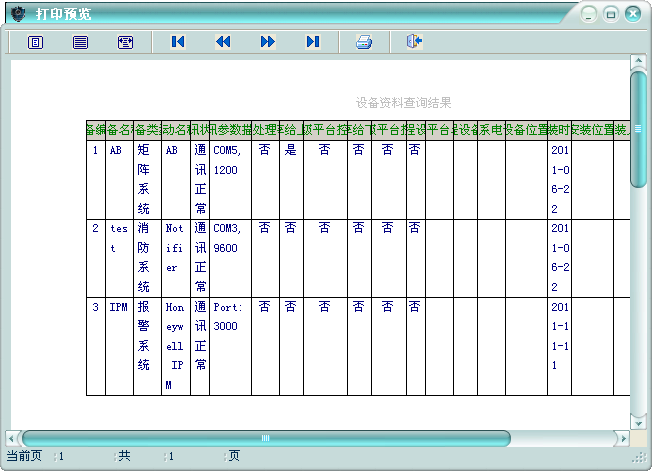Click the printer icon to print
Viewport: 652px width, 471px height.
point(365,42)
